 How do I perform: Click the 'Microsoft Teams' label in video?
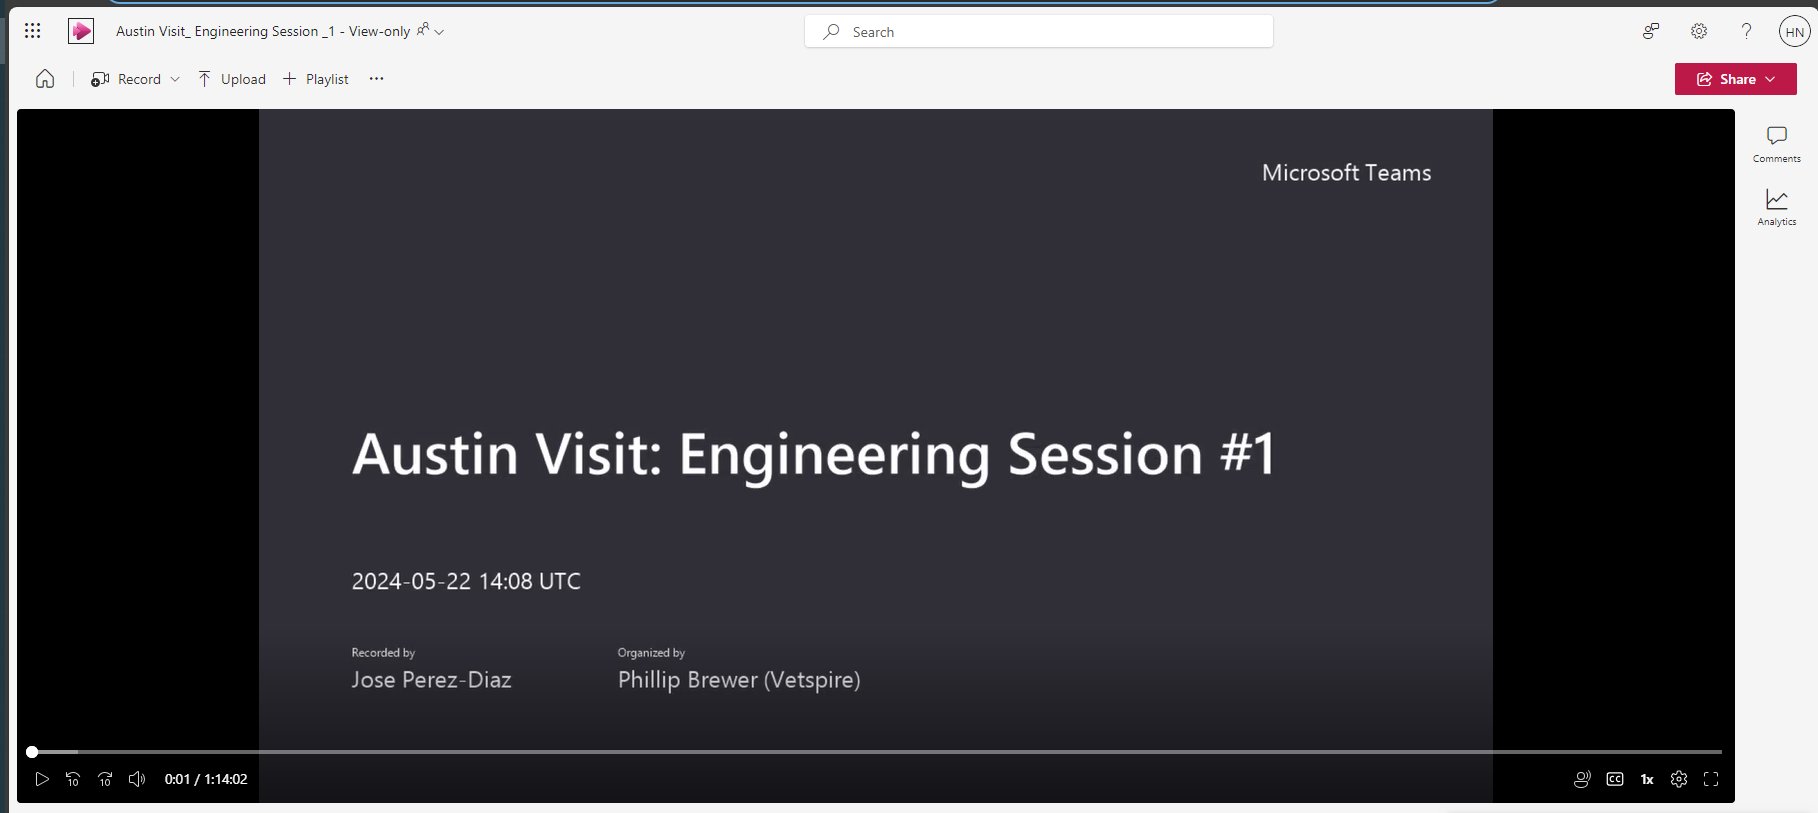(1346, 173)
